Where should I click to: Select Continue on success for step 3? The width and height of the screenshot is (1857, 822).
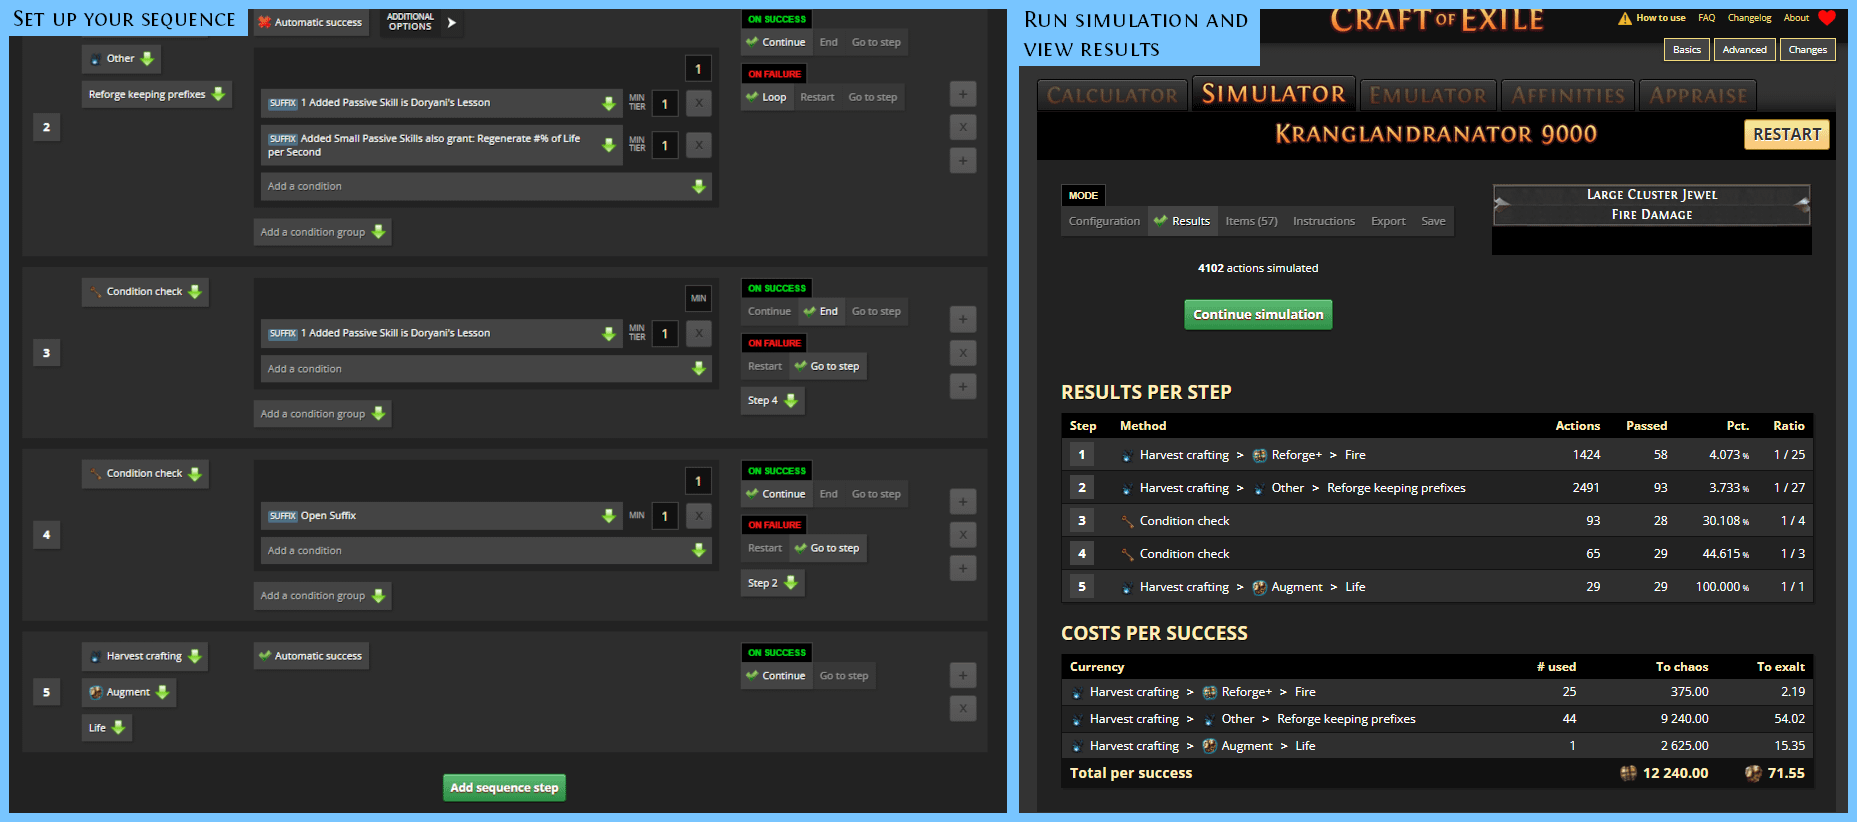pos(769,311)
